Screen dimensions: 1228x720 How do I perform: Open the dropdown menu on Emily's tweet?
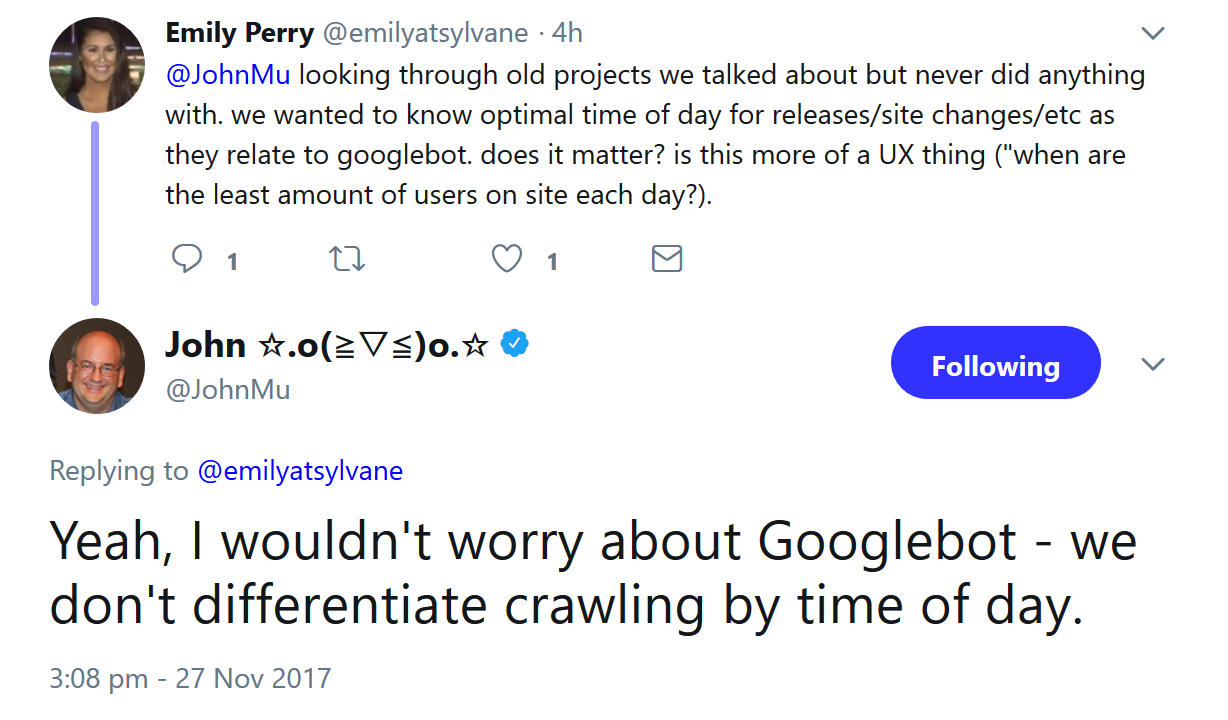1152,32
